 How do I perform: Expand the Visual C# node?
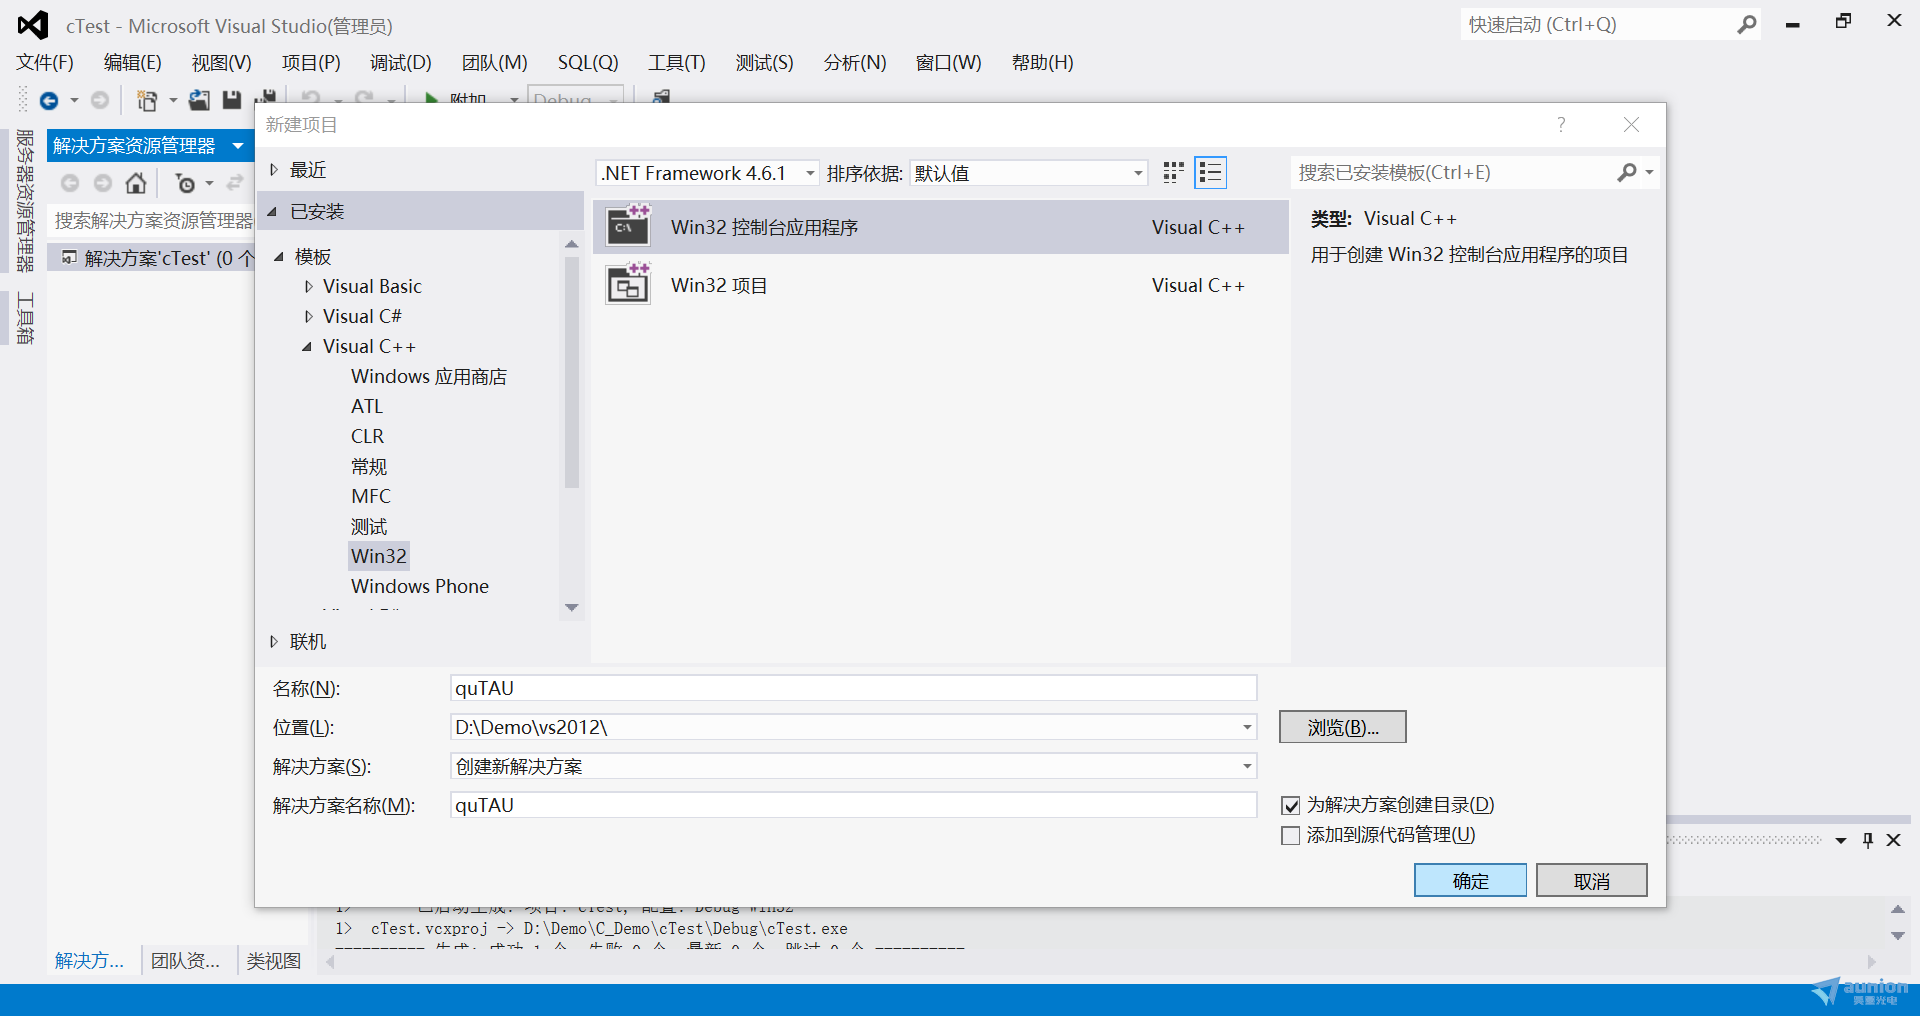click(x=309, y=317)
